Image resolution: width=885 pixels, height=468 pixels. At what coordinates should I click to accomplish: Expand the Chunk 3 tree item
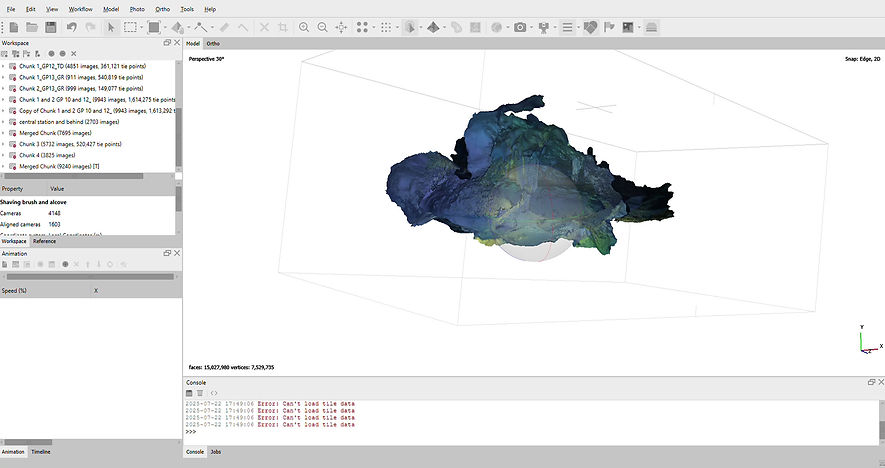3,144
